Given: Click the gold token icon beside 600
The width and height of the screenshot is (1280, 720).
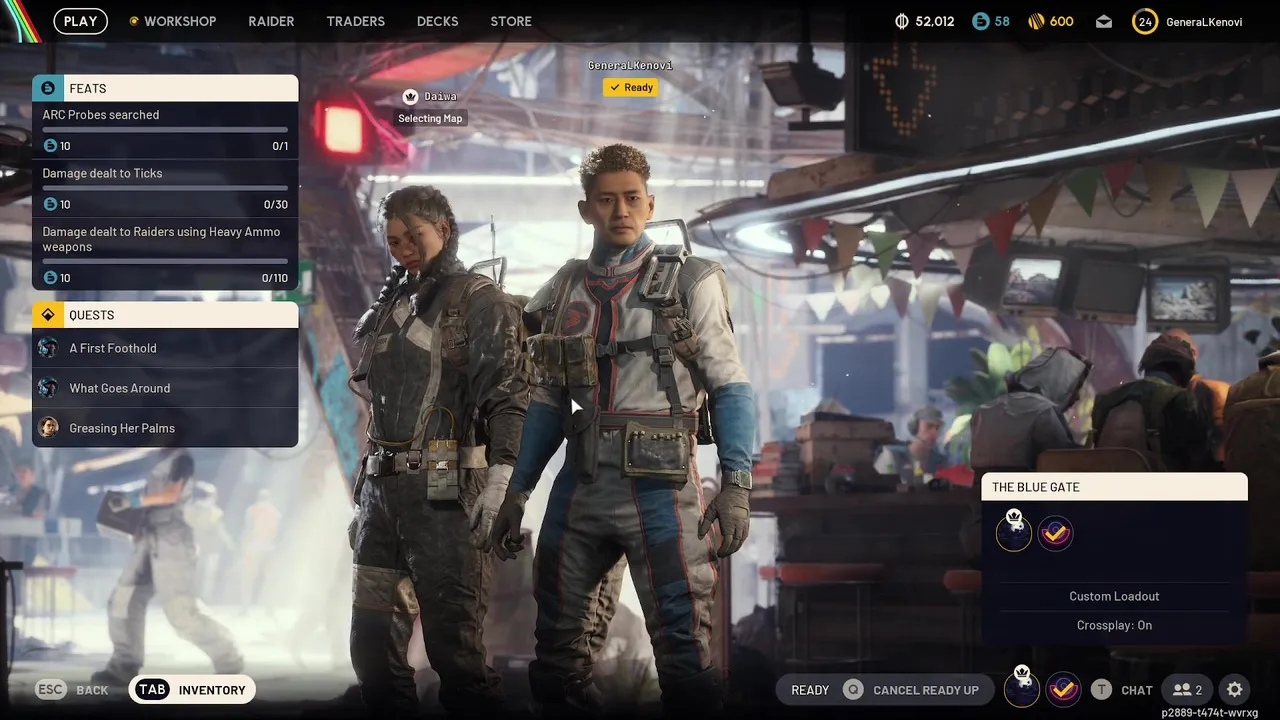Looking at the screenshot, I should click(1036, 21).
